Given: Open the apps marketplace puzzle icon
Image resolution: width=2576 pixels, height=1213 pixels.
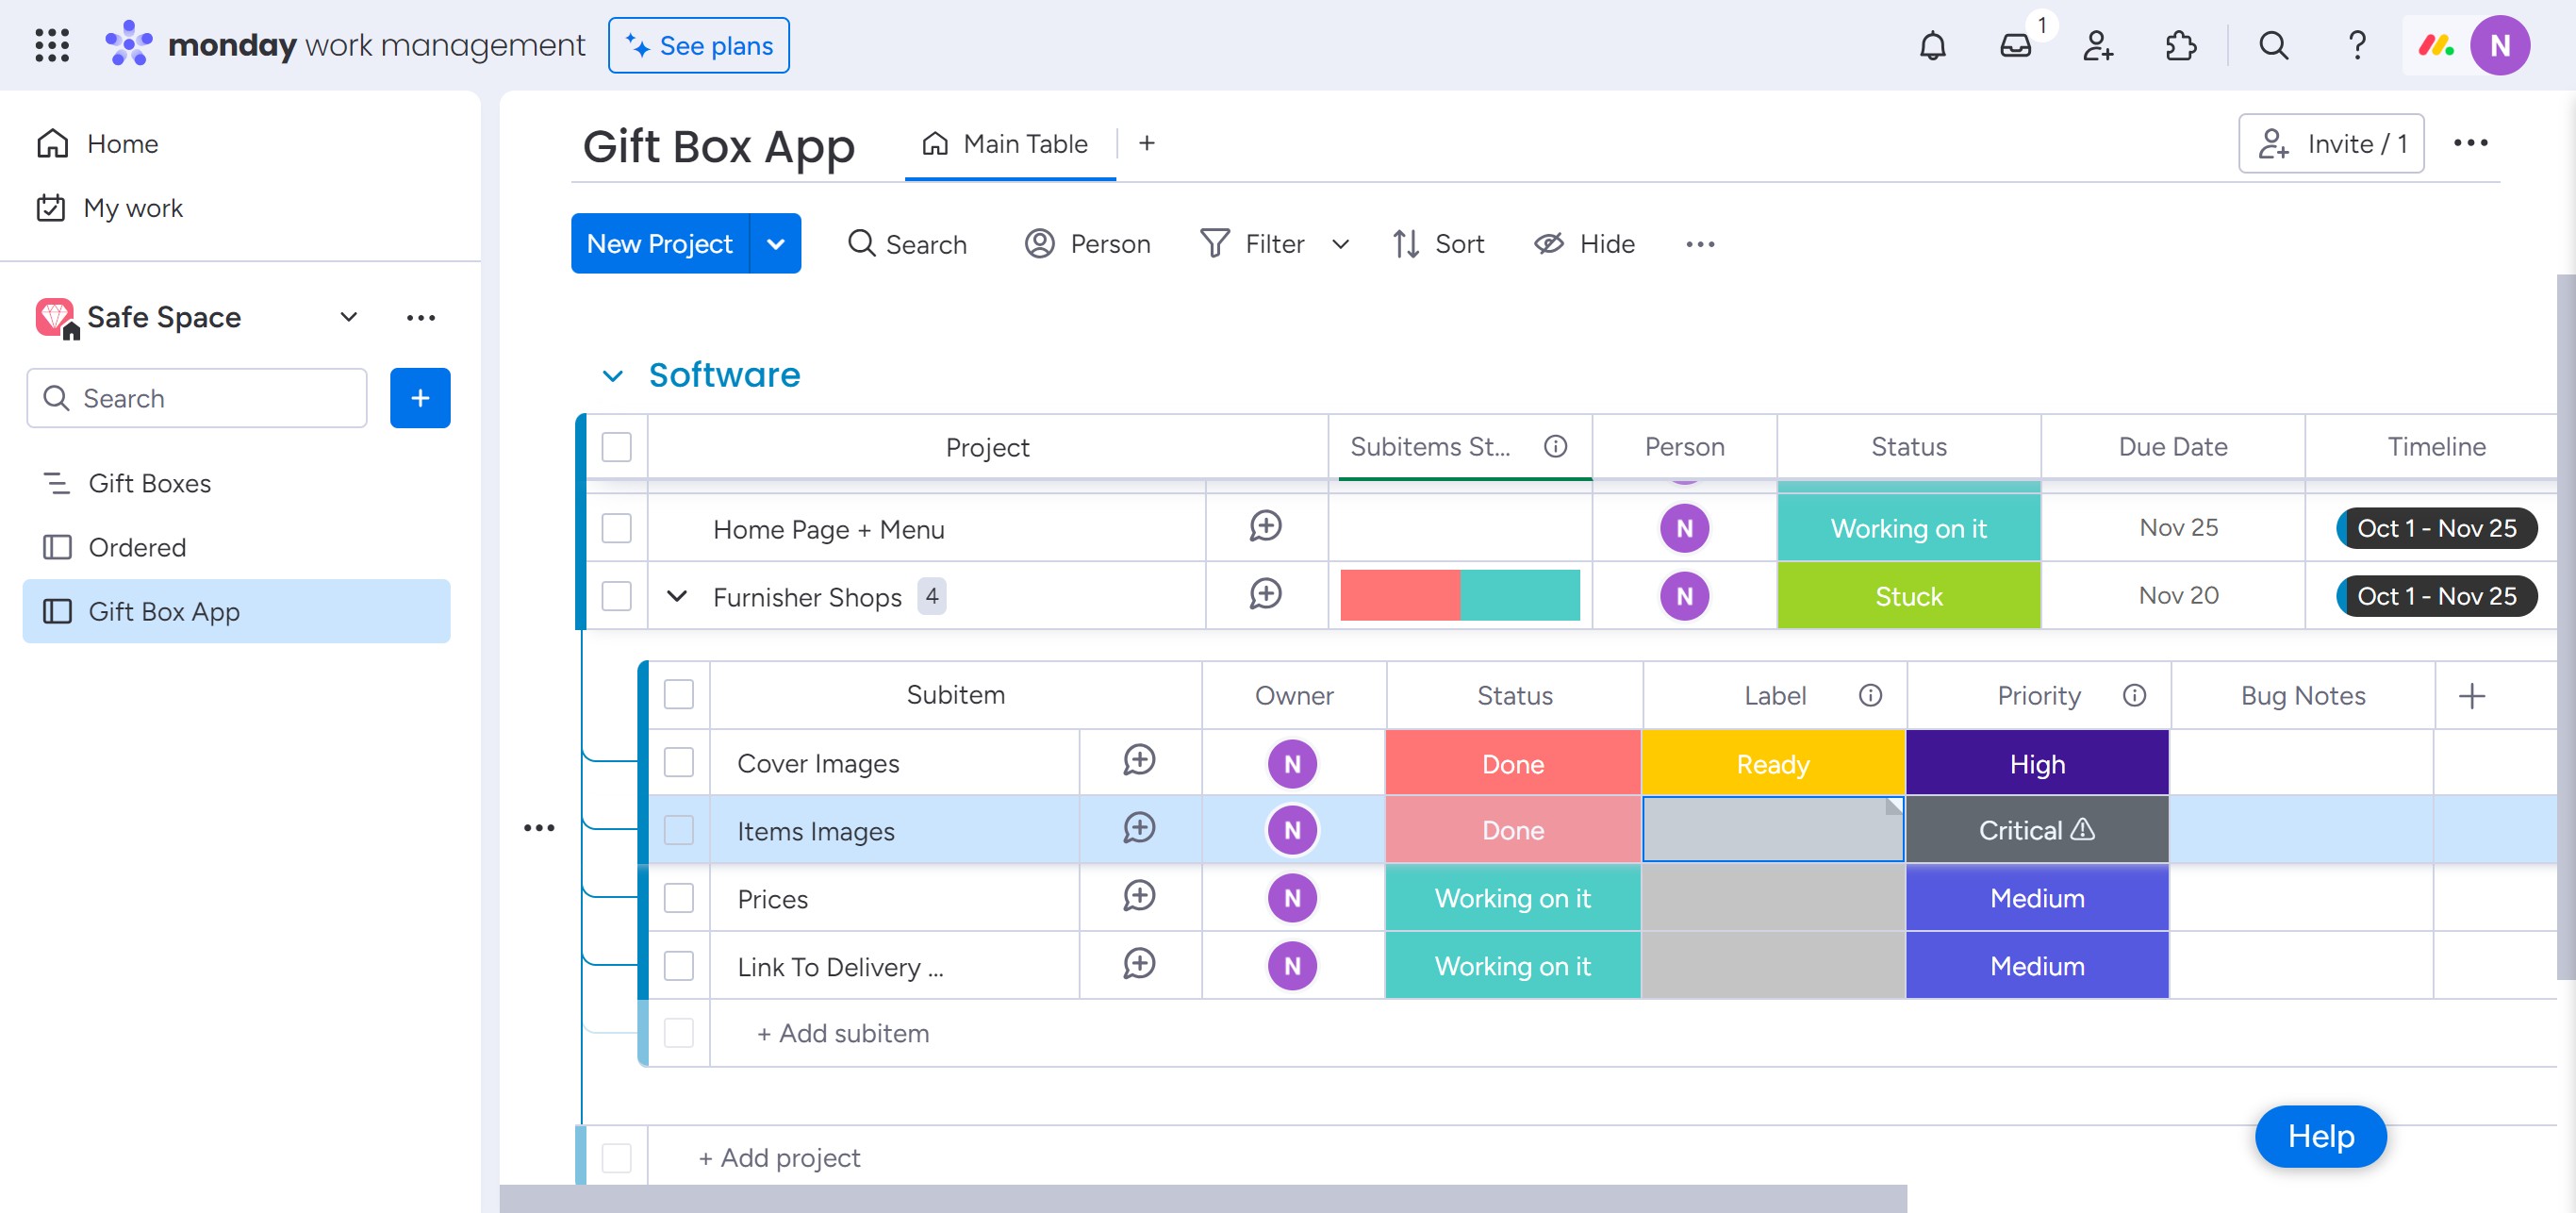Looking at the screenshot, I should 2180,46.
